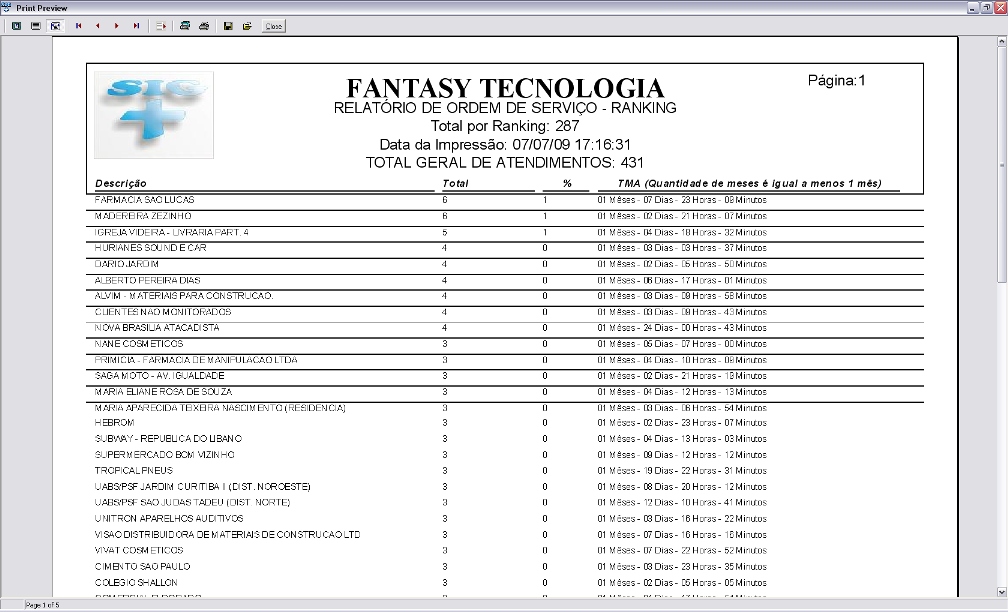
Task: Go to the previous page
Action: coord(98,26)
